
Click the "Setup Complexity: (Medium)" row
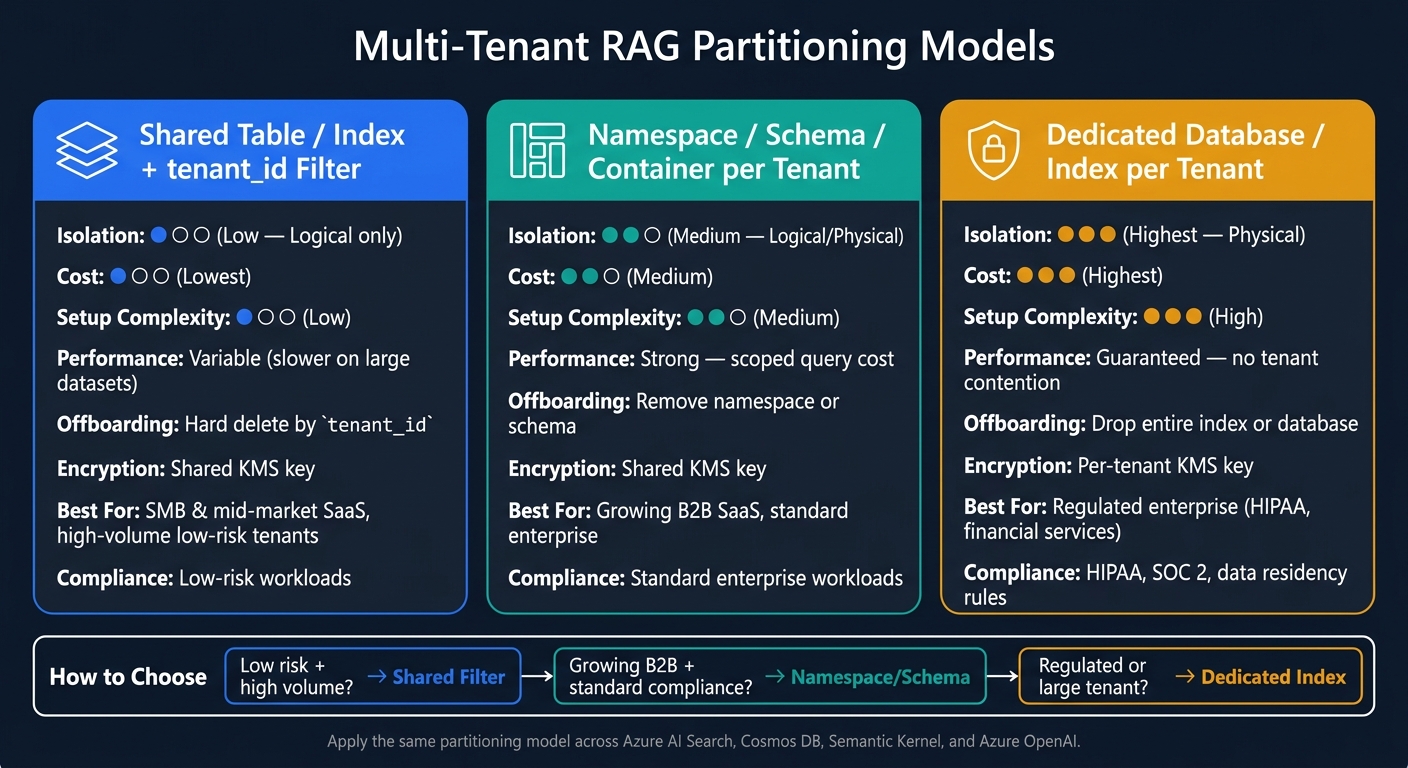[x=674, y=317]
